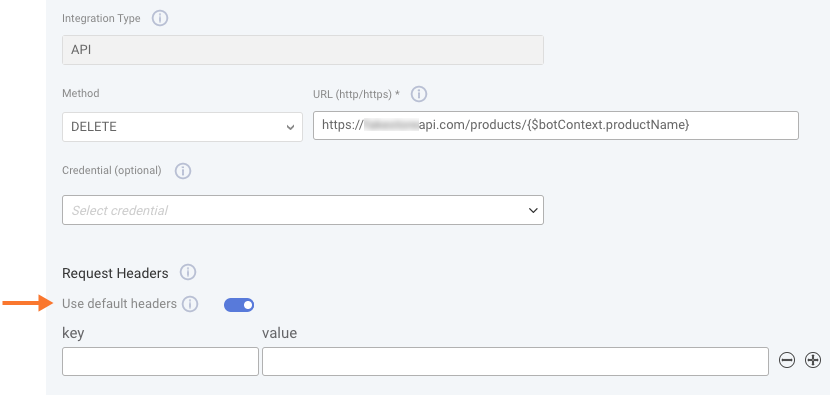Click the Request Headers section heading
This screenshot has height=395, width=830.
click(115, 273)
